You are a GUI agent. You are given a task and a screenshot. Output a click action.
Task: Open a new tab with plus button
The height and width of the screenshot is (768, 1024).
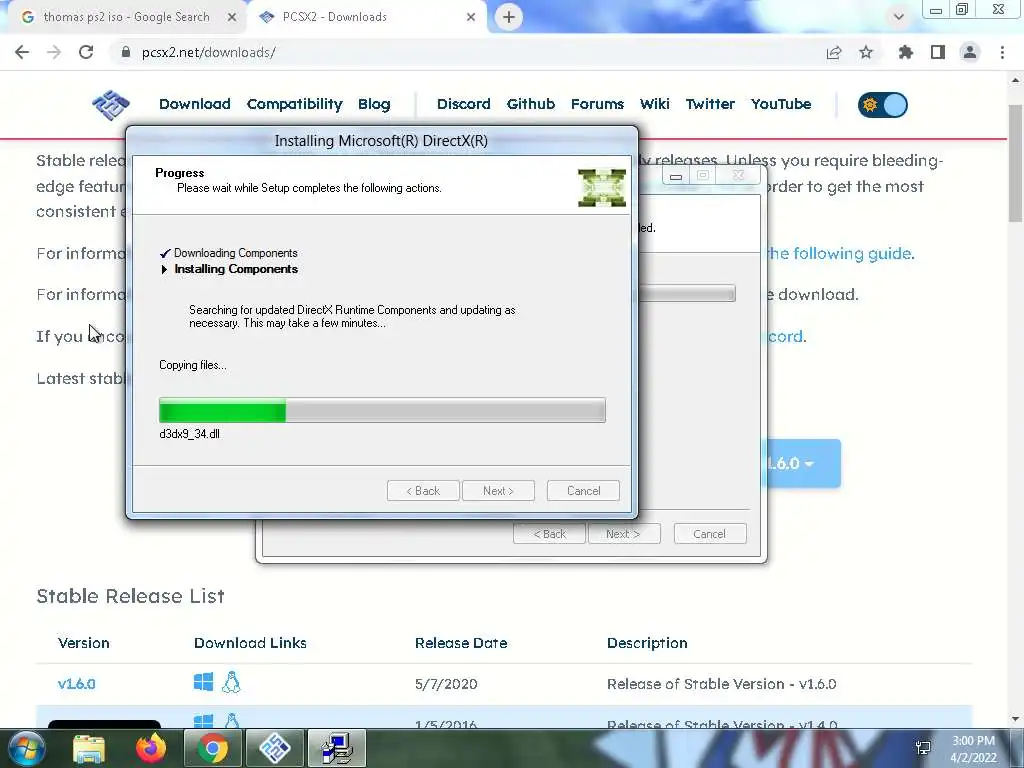(x=509, y=17)
